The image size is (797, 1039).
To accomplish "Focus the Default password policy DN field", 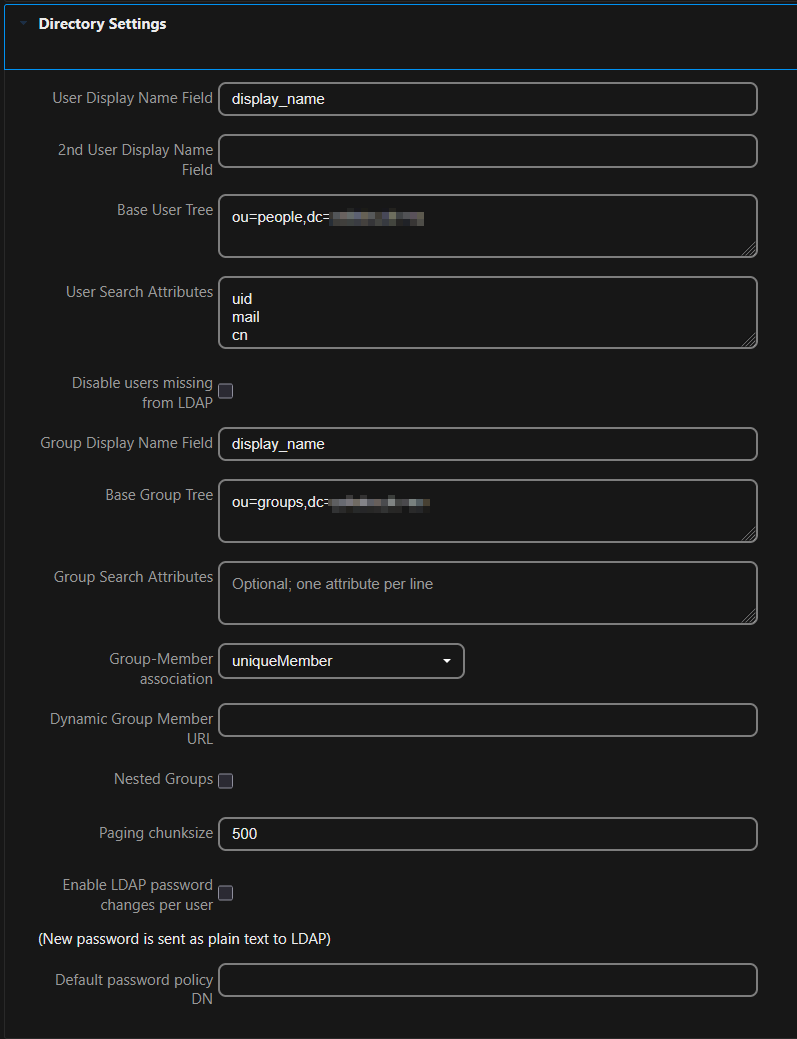I will pos(487,980).
